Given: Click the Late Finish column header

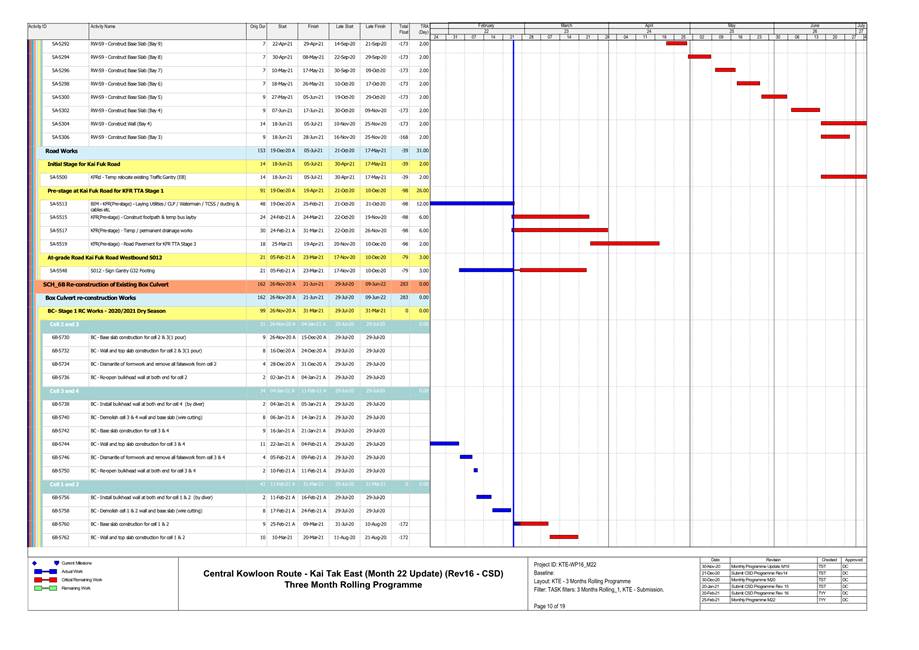Looking at the screenshot, I should tap(376, 27).
